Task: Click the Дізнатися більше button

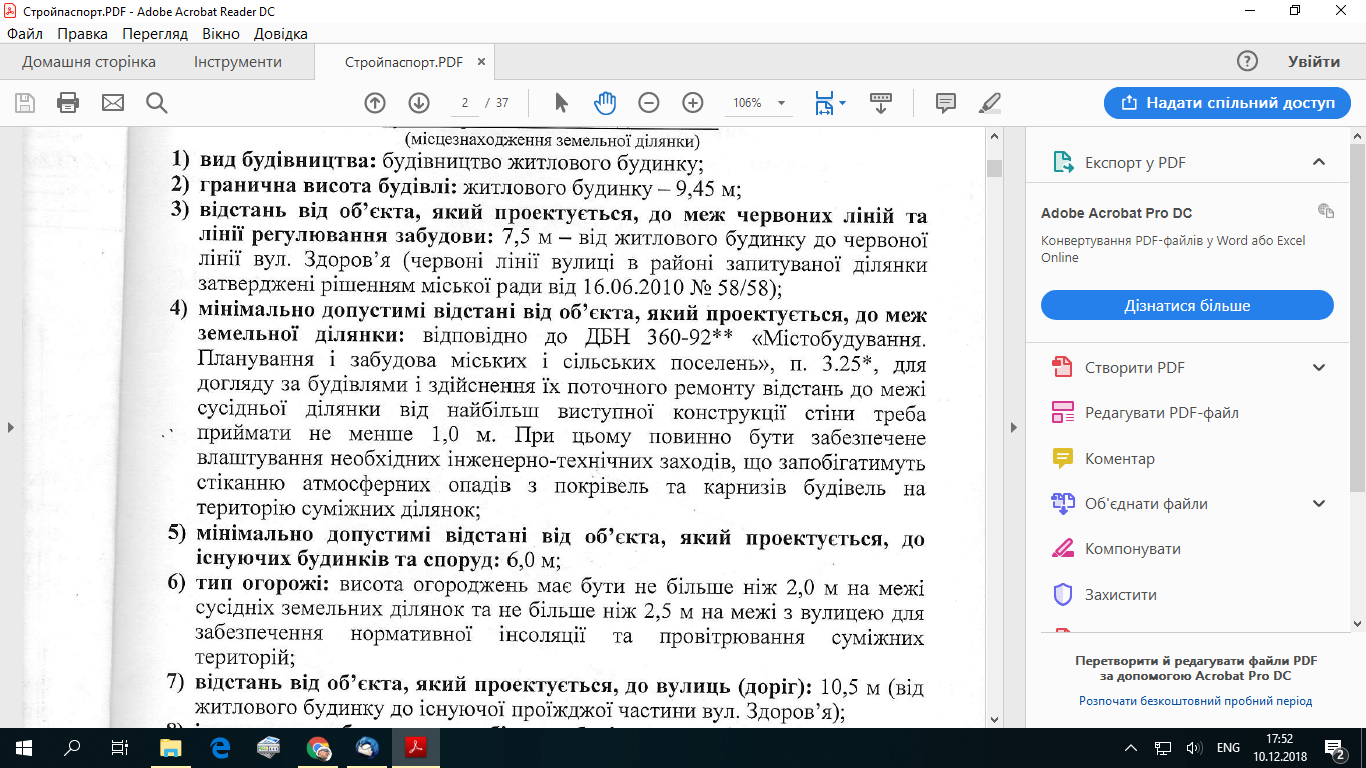Action: tap(1187, 305)
